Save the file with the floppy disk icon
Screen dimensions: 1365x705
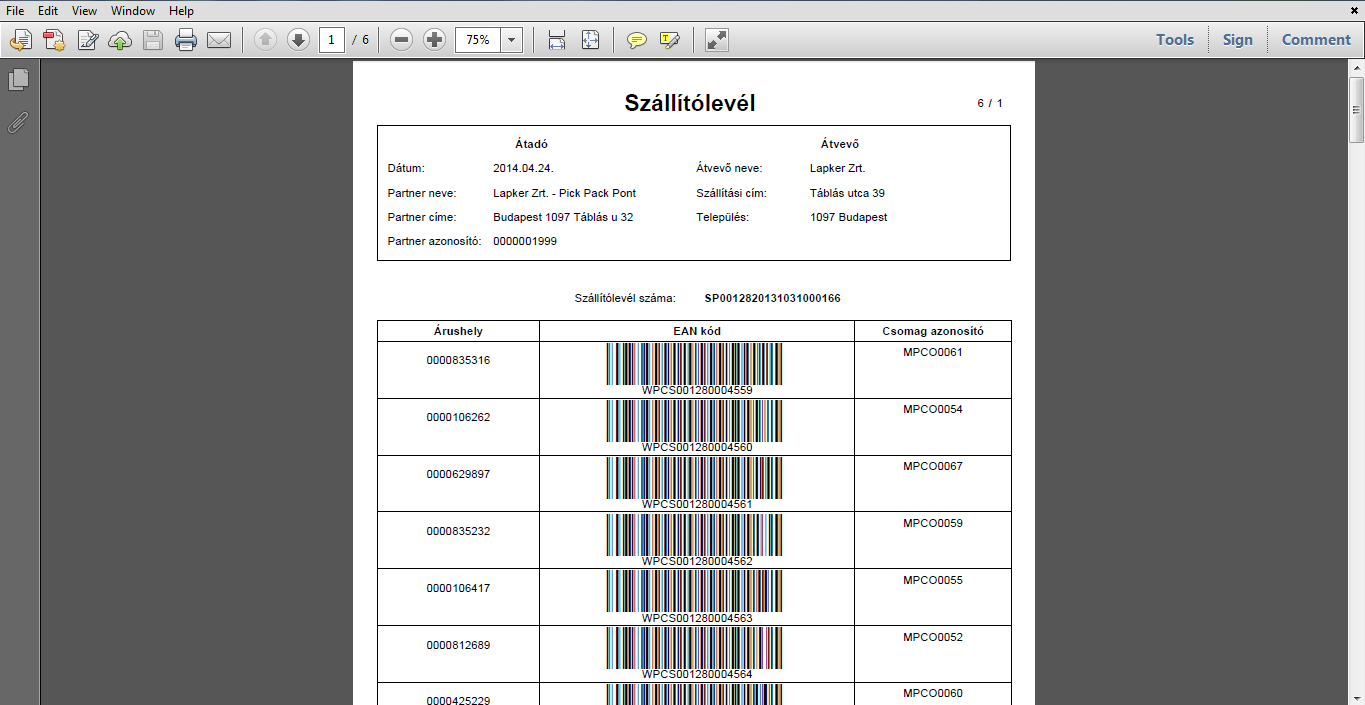click(x=153, y=40)
